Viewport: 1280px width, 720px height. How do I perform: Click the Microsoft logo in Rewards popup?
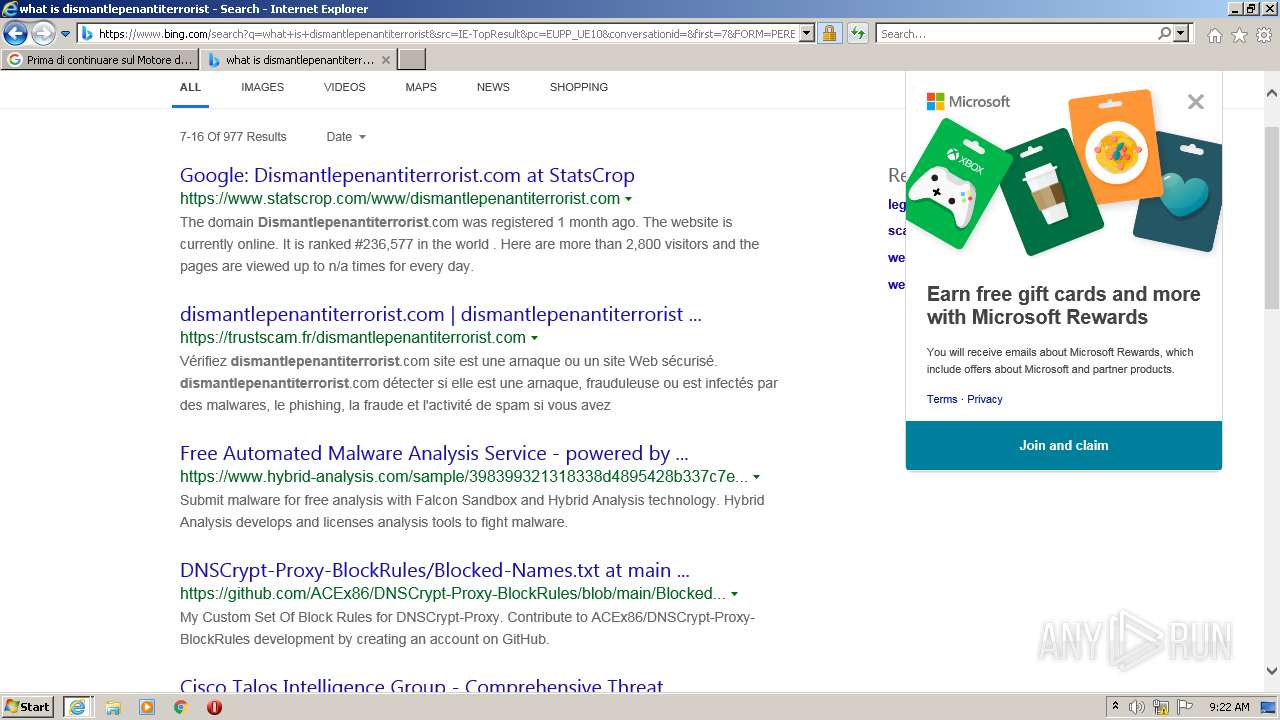coord(968,101)
